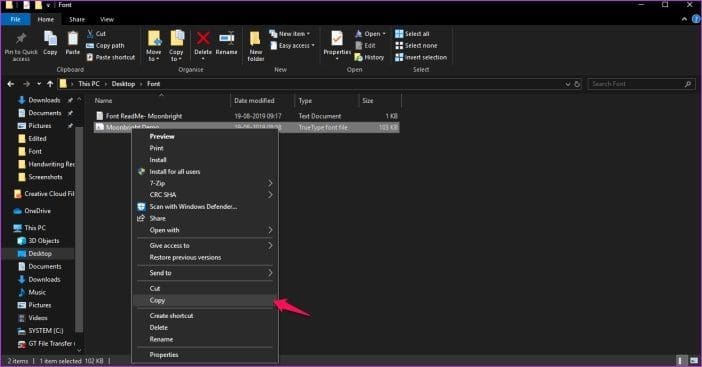Open the New item dropdown
Viewport: 702px width, 367px height.
tap(290, 34)
